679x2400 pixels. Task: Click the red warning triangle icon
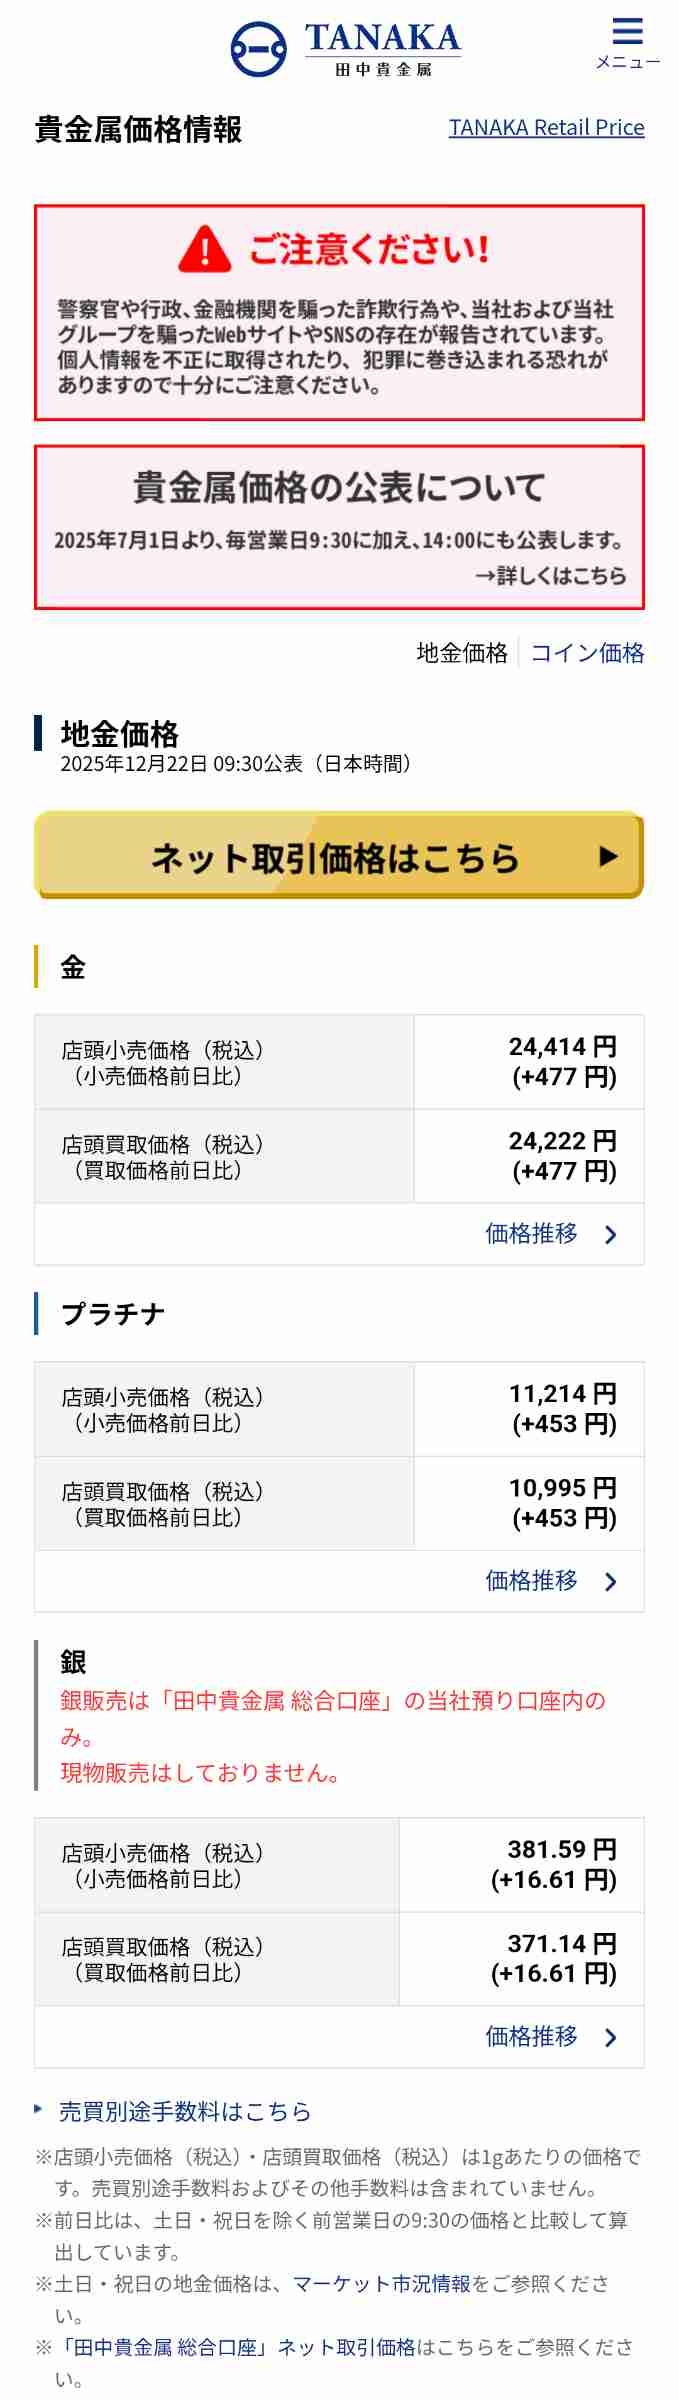coord(205,249)
